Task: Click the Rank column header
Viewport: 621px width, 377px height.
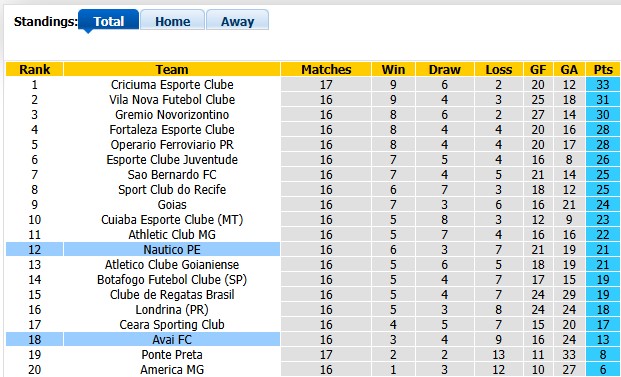Action: click(x=34, y=69)
